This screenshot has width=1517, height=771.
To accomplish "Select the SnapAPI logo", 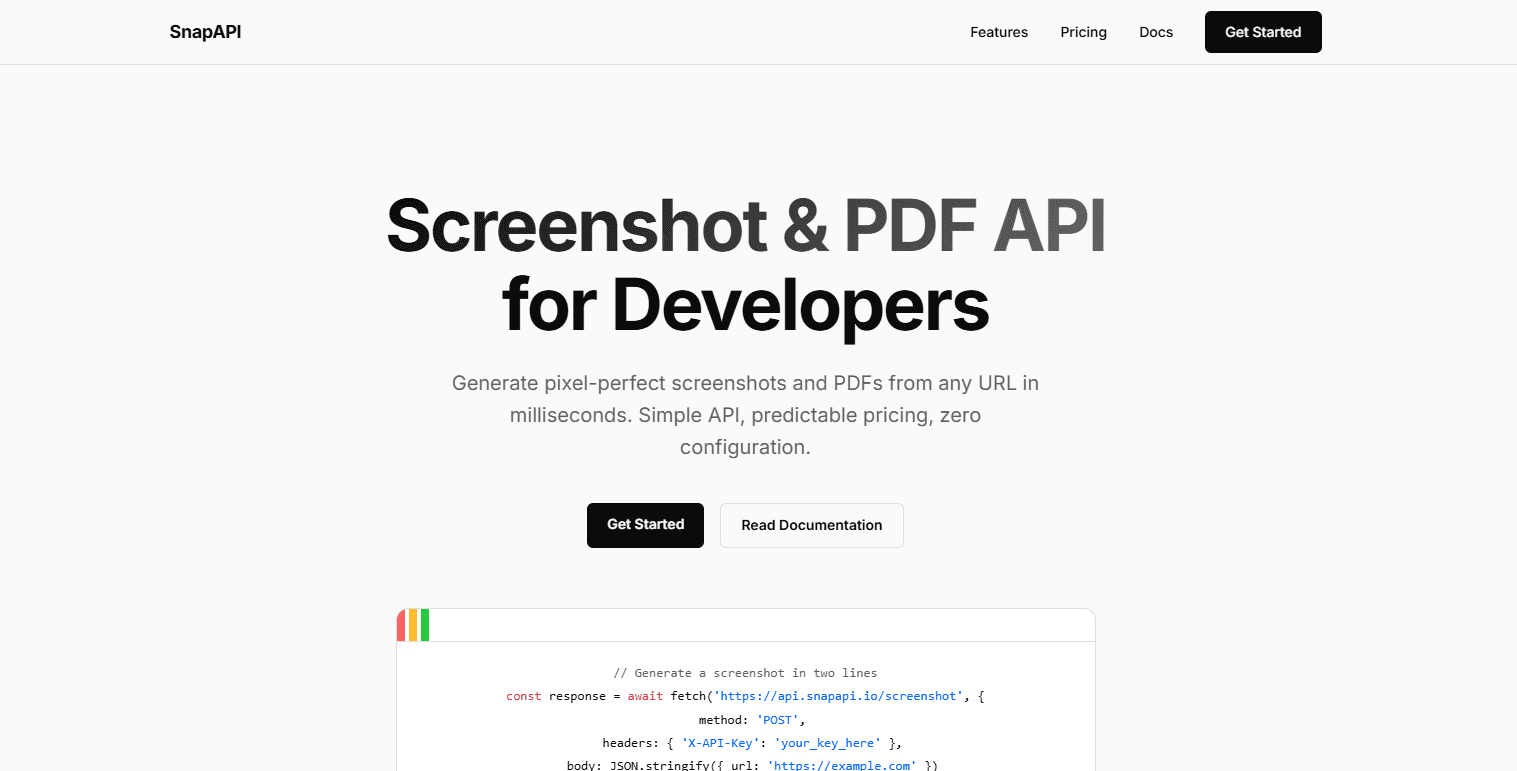I will [x=205, y=31].
